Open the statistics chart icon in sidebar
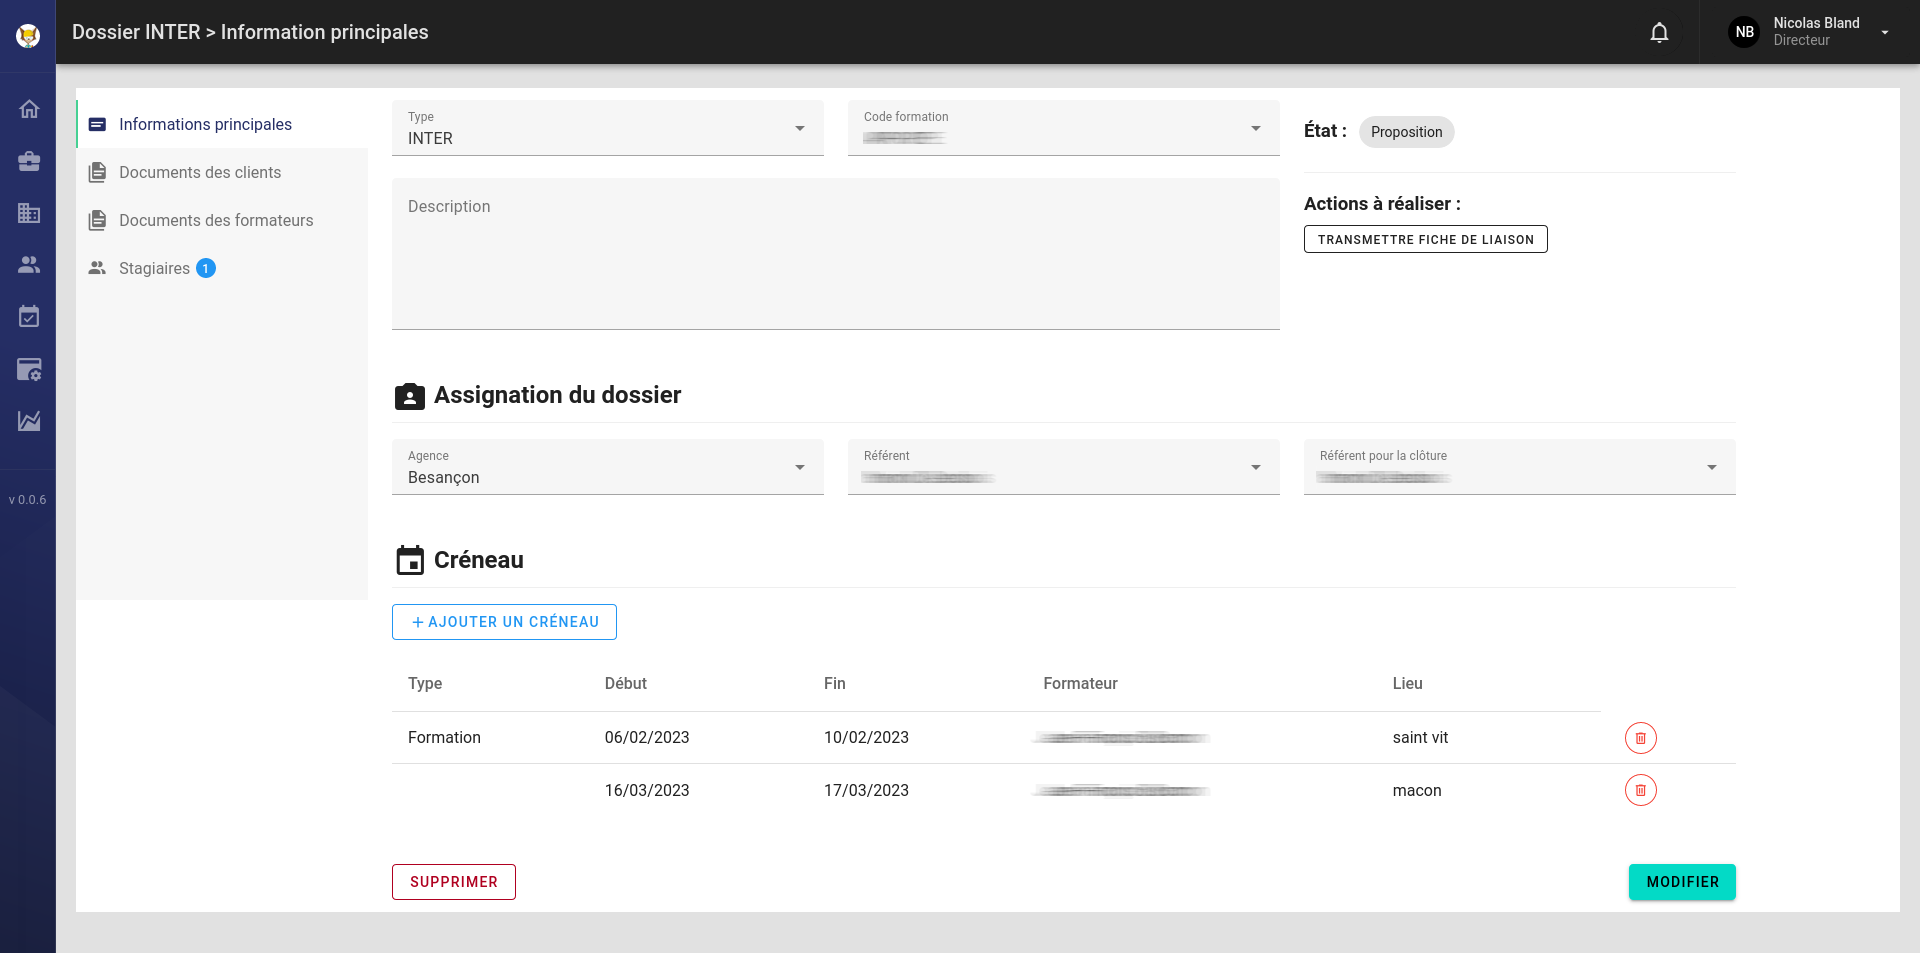 29,421
